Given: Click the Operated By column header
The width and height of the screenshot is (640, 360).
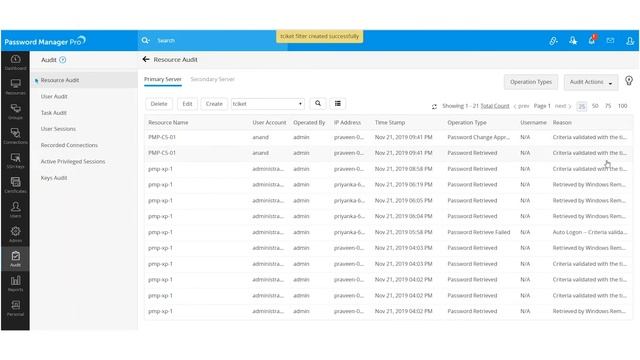Looking at the screenshot, I should (309, 122).
